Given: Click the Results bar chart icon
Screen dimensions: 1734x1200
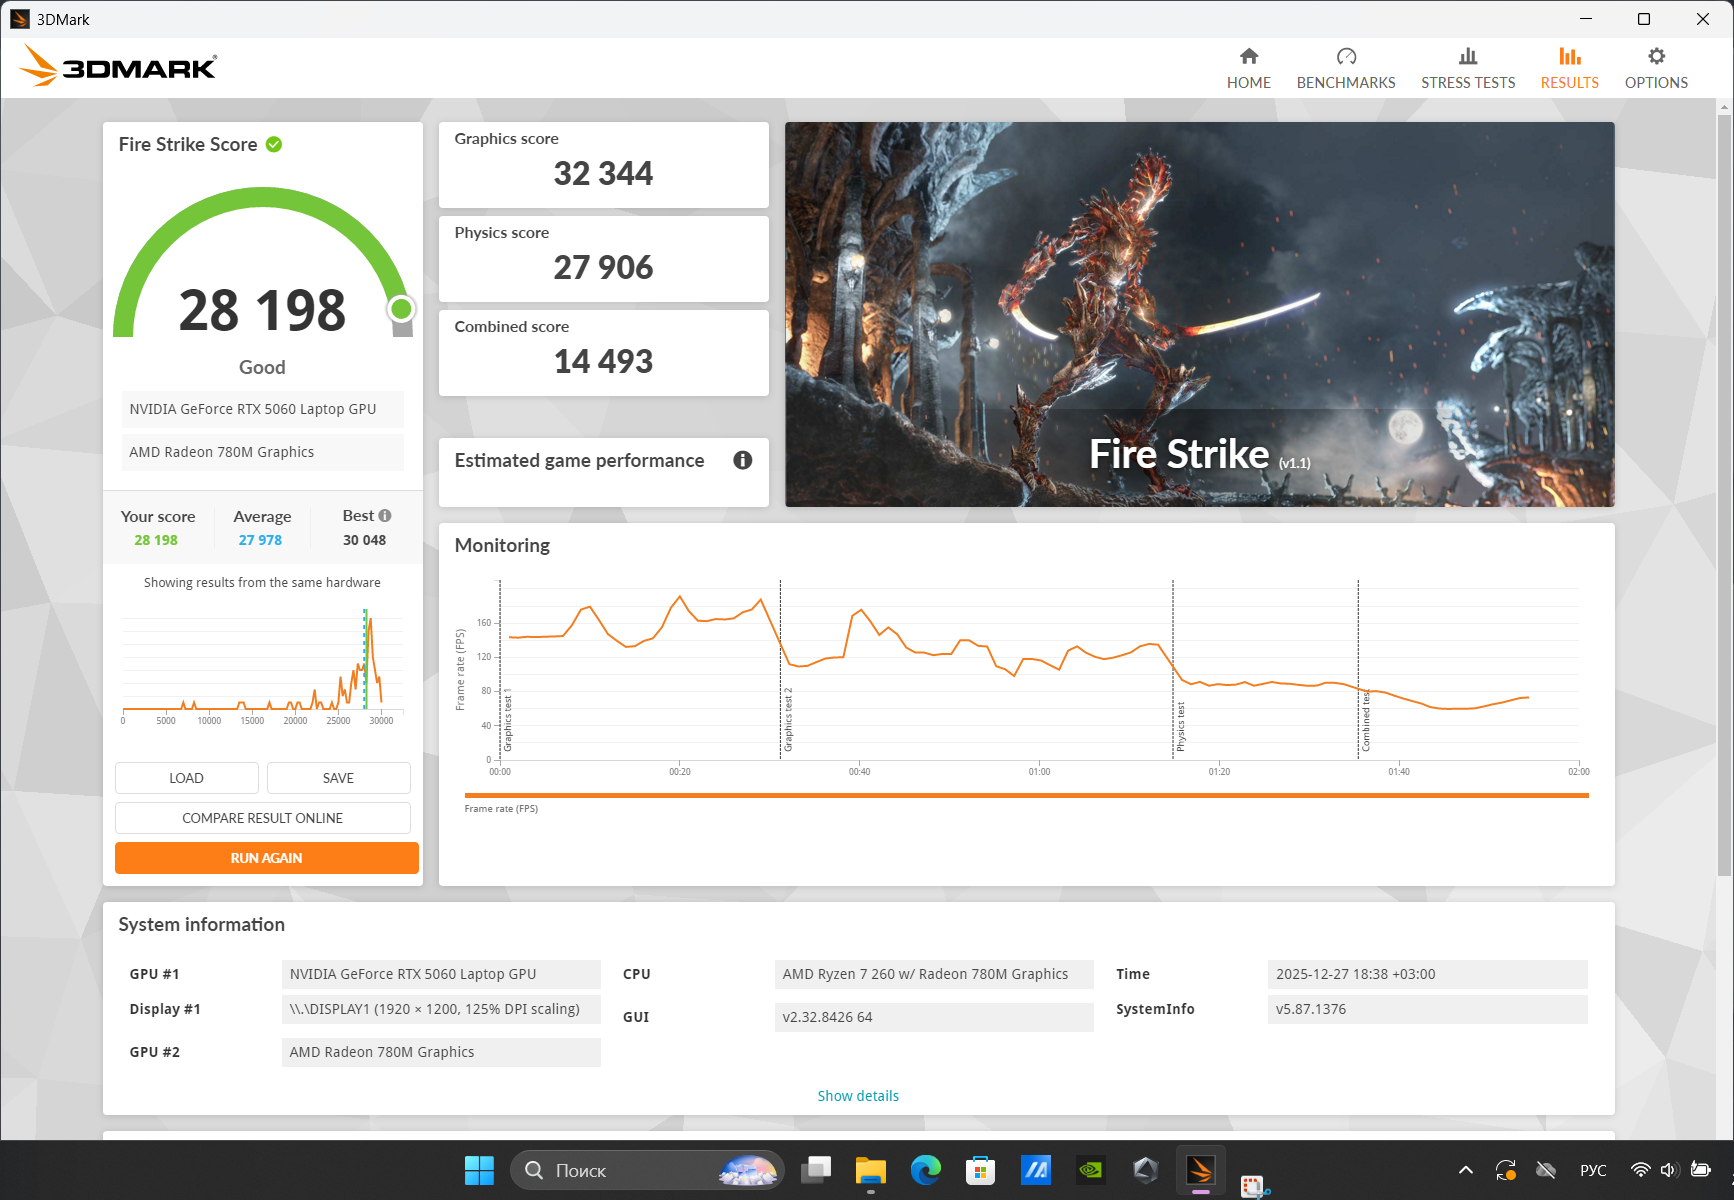Looking at the screenshot, I should (1569, 57).
